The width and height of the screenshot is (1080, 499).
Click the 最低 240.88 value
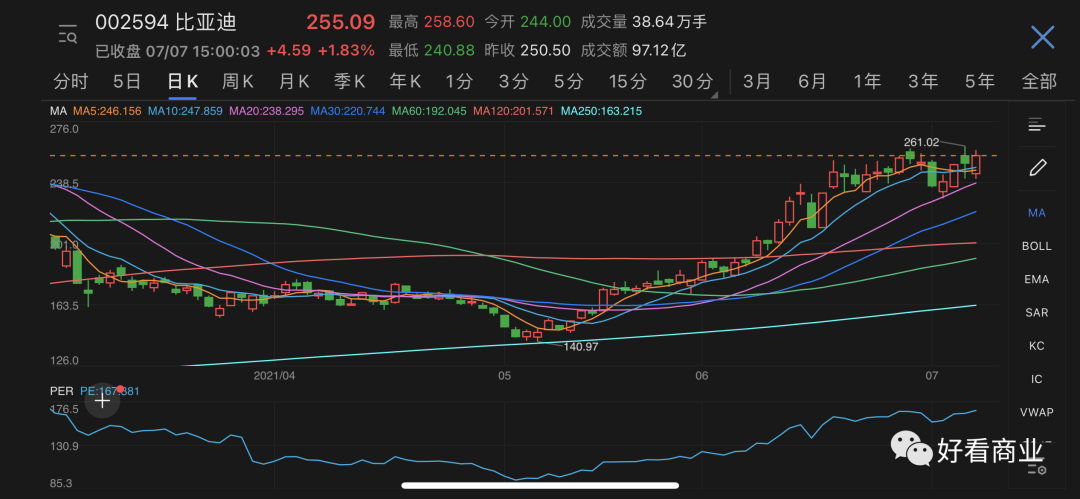(431, 50)
